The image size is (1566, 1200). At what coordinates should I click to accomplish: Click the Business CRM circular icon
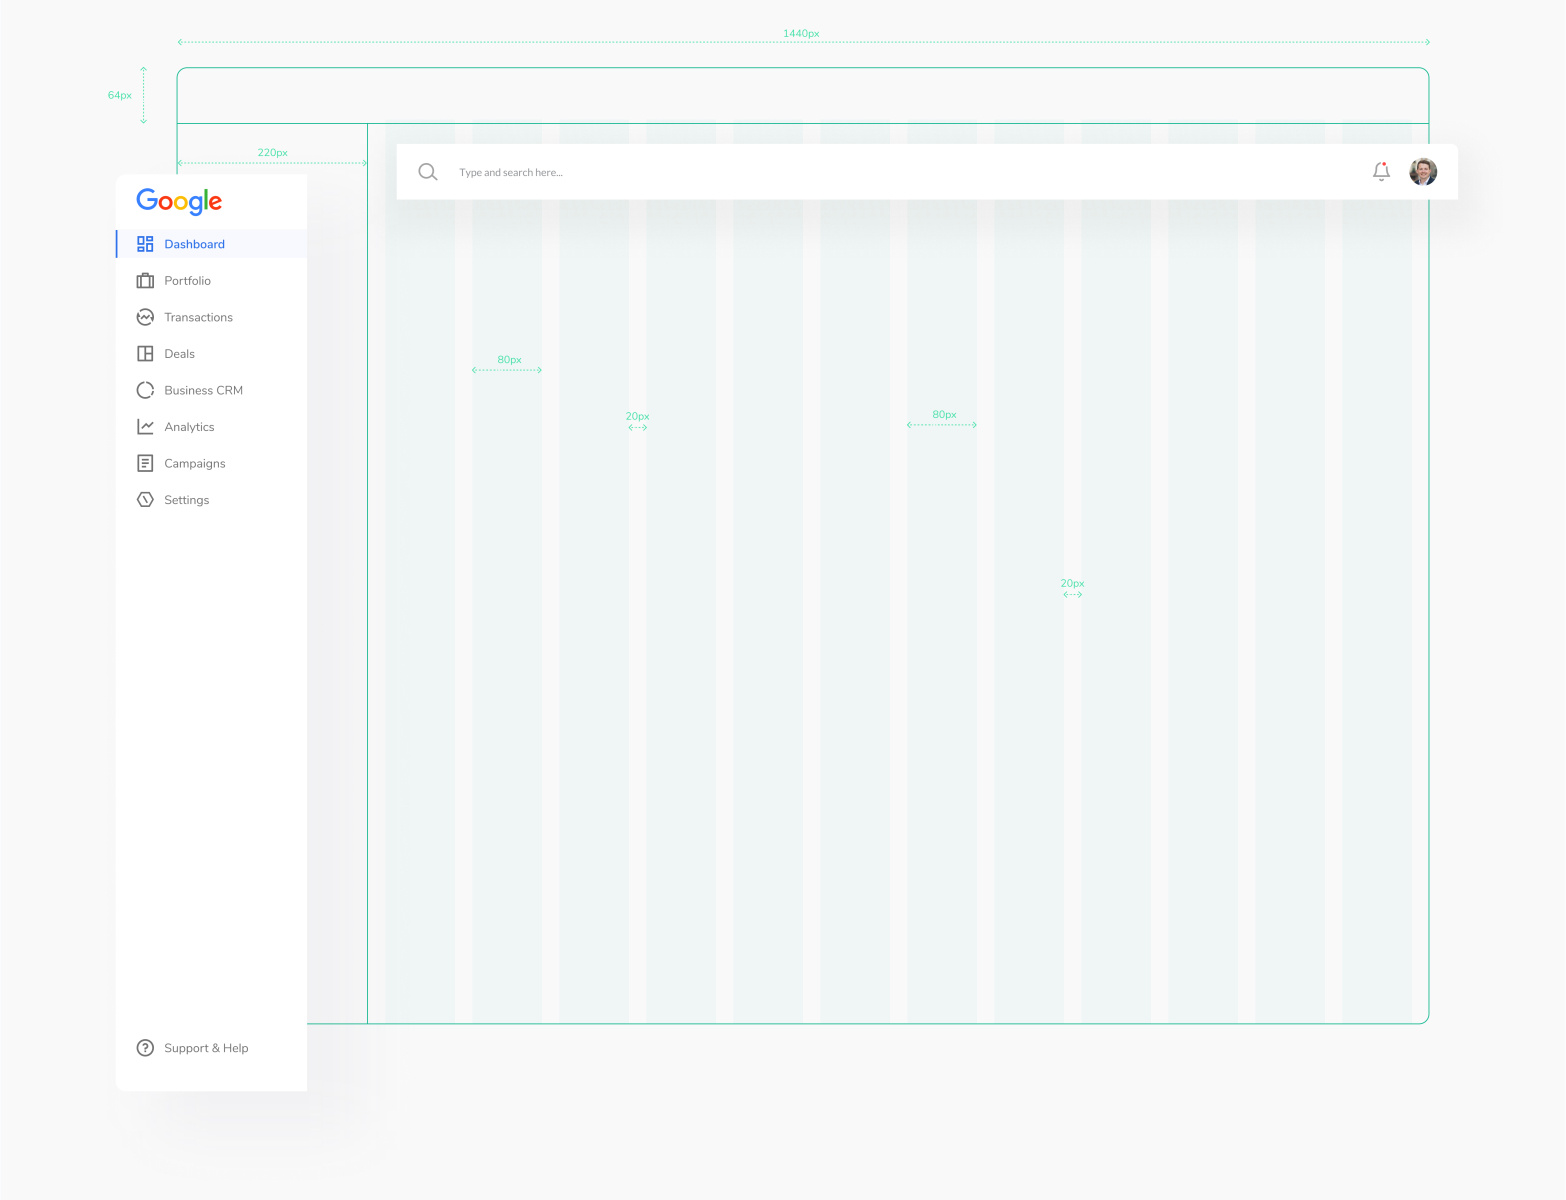(145, 390)
